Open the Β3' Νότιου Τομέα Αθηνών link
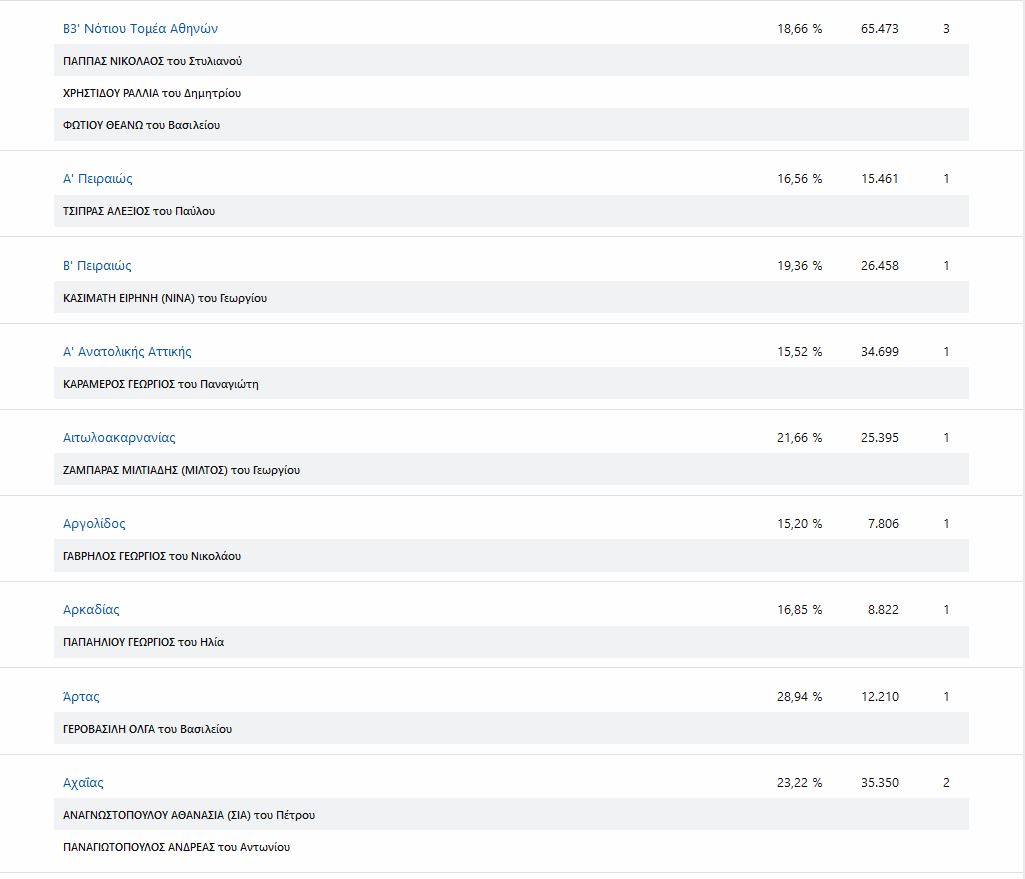 [140, 29]
